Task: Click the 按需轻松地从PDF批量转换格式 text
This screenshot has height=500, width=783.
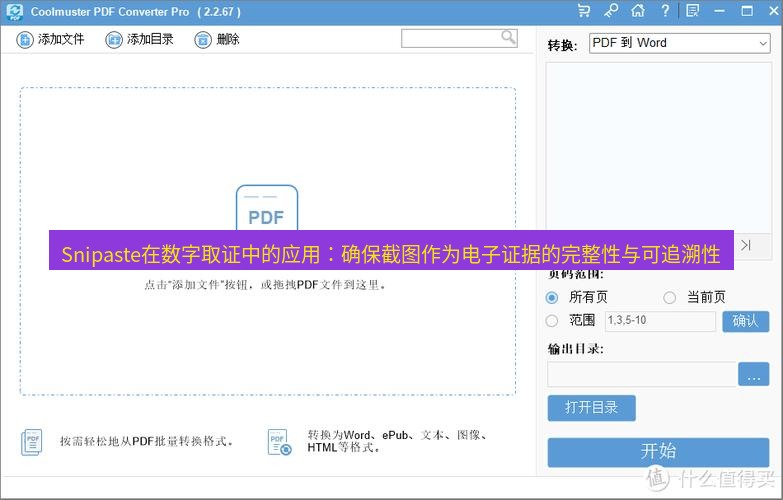Action: click(x=147, y=442)
